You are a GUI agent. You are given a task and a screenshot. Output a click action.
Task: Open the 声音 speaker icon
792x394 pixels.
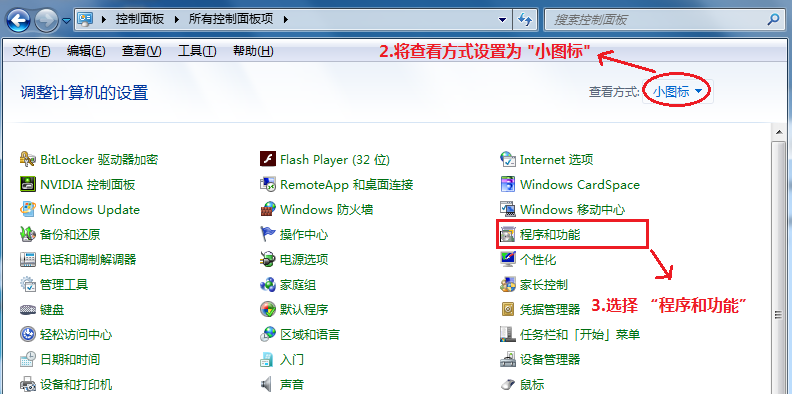point(267,384)
